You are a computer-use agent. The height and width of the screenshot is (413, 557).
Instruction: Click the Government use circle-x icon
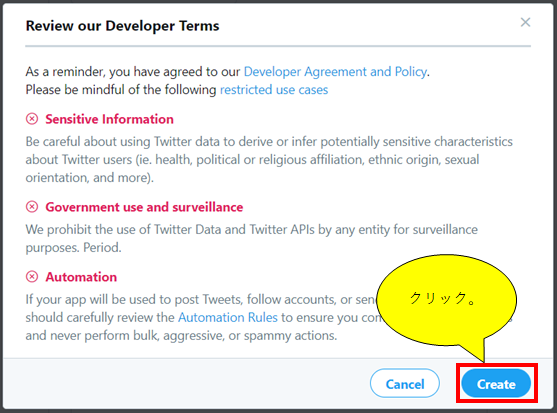coord(32,206)
